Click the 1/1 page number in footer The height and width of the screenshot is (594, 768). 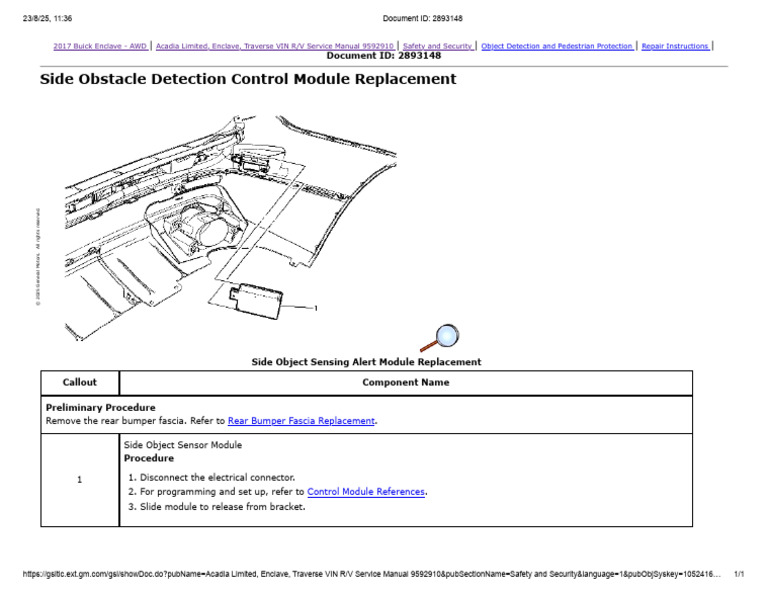tap(739, 574)
